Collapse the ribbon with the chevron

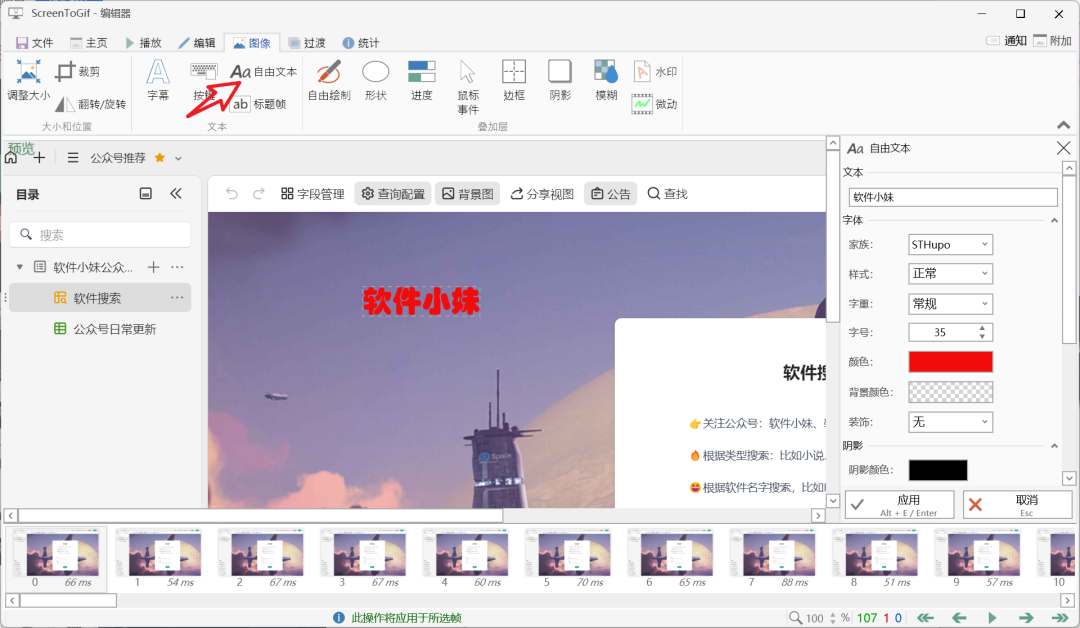[1063, 125]
